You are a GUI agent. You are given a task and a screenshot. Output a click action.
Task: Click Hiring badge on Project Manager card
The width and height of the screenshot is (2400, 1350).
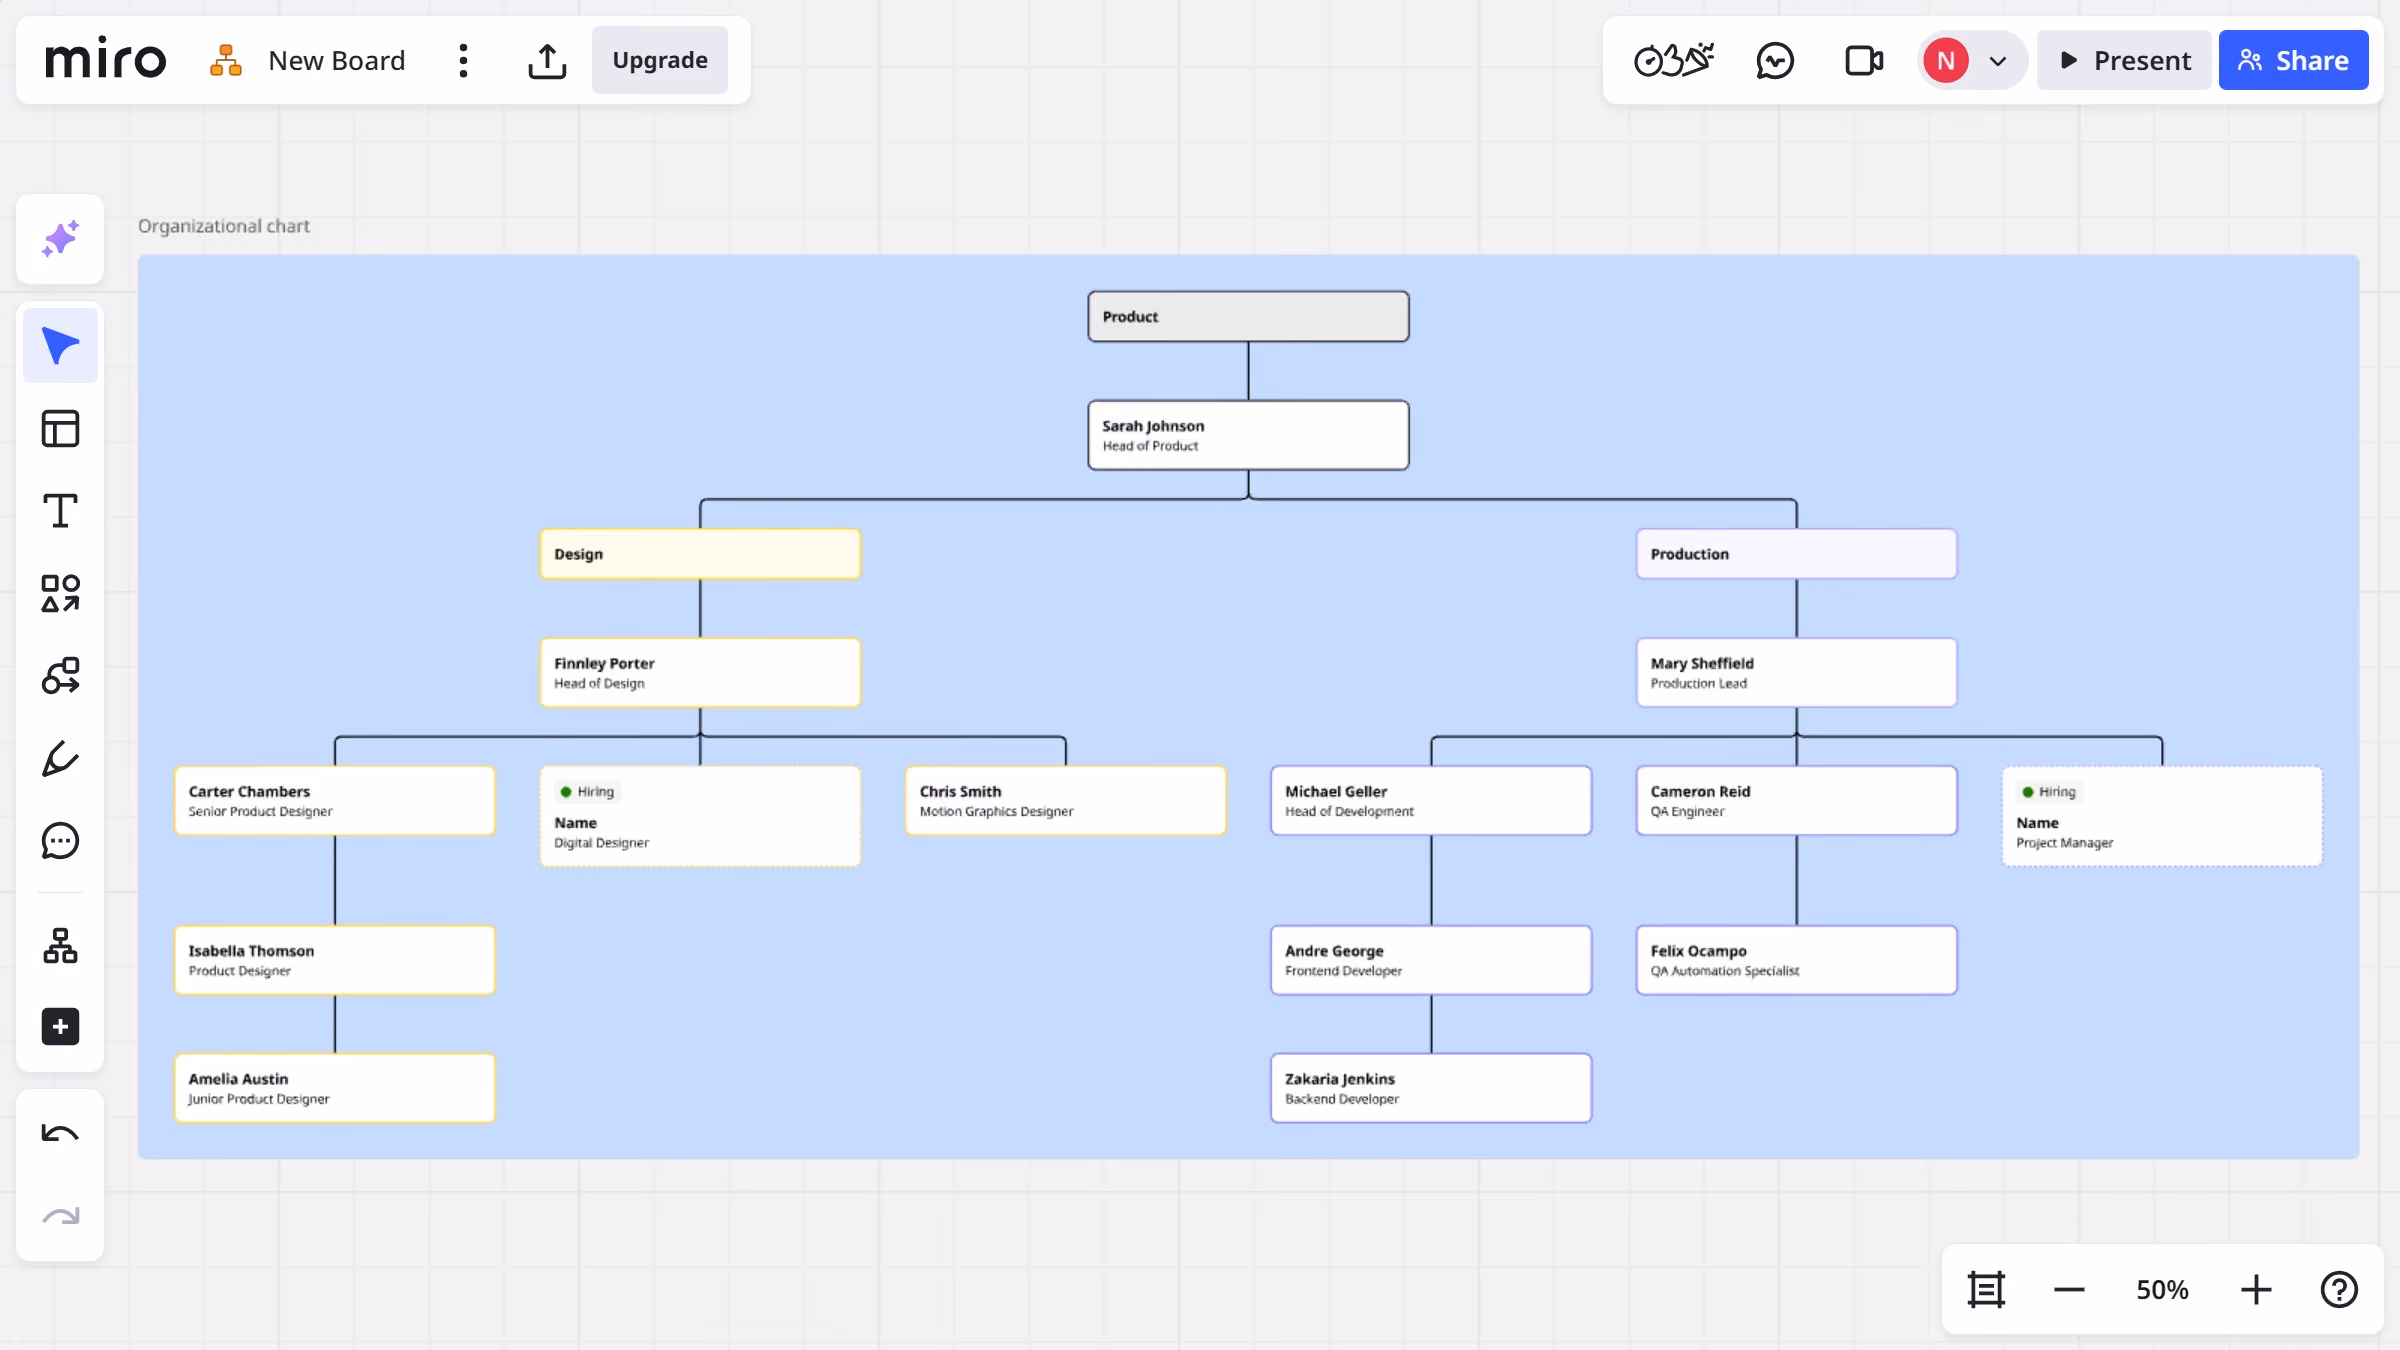tap(2050, 792)
